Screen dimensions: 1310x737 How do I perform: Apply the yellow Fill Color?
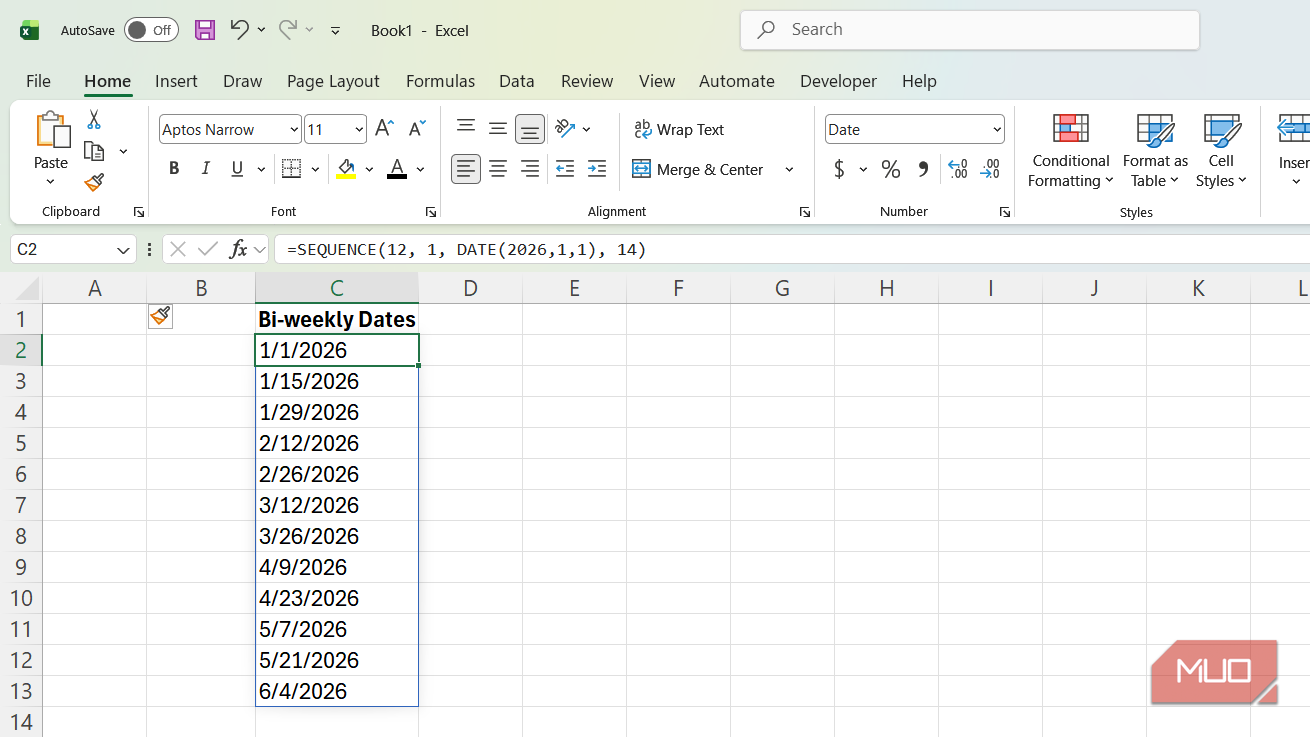pos(346,169)
